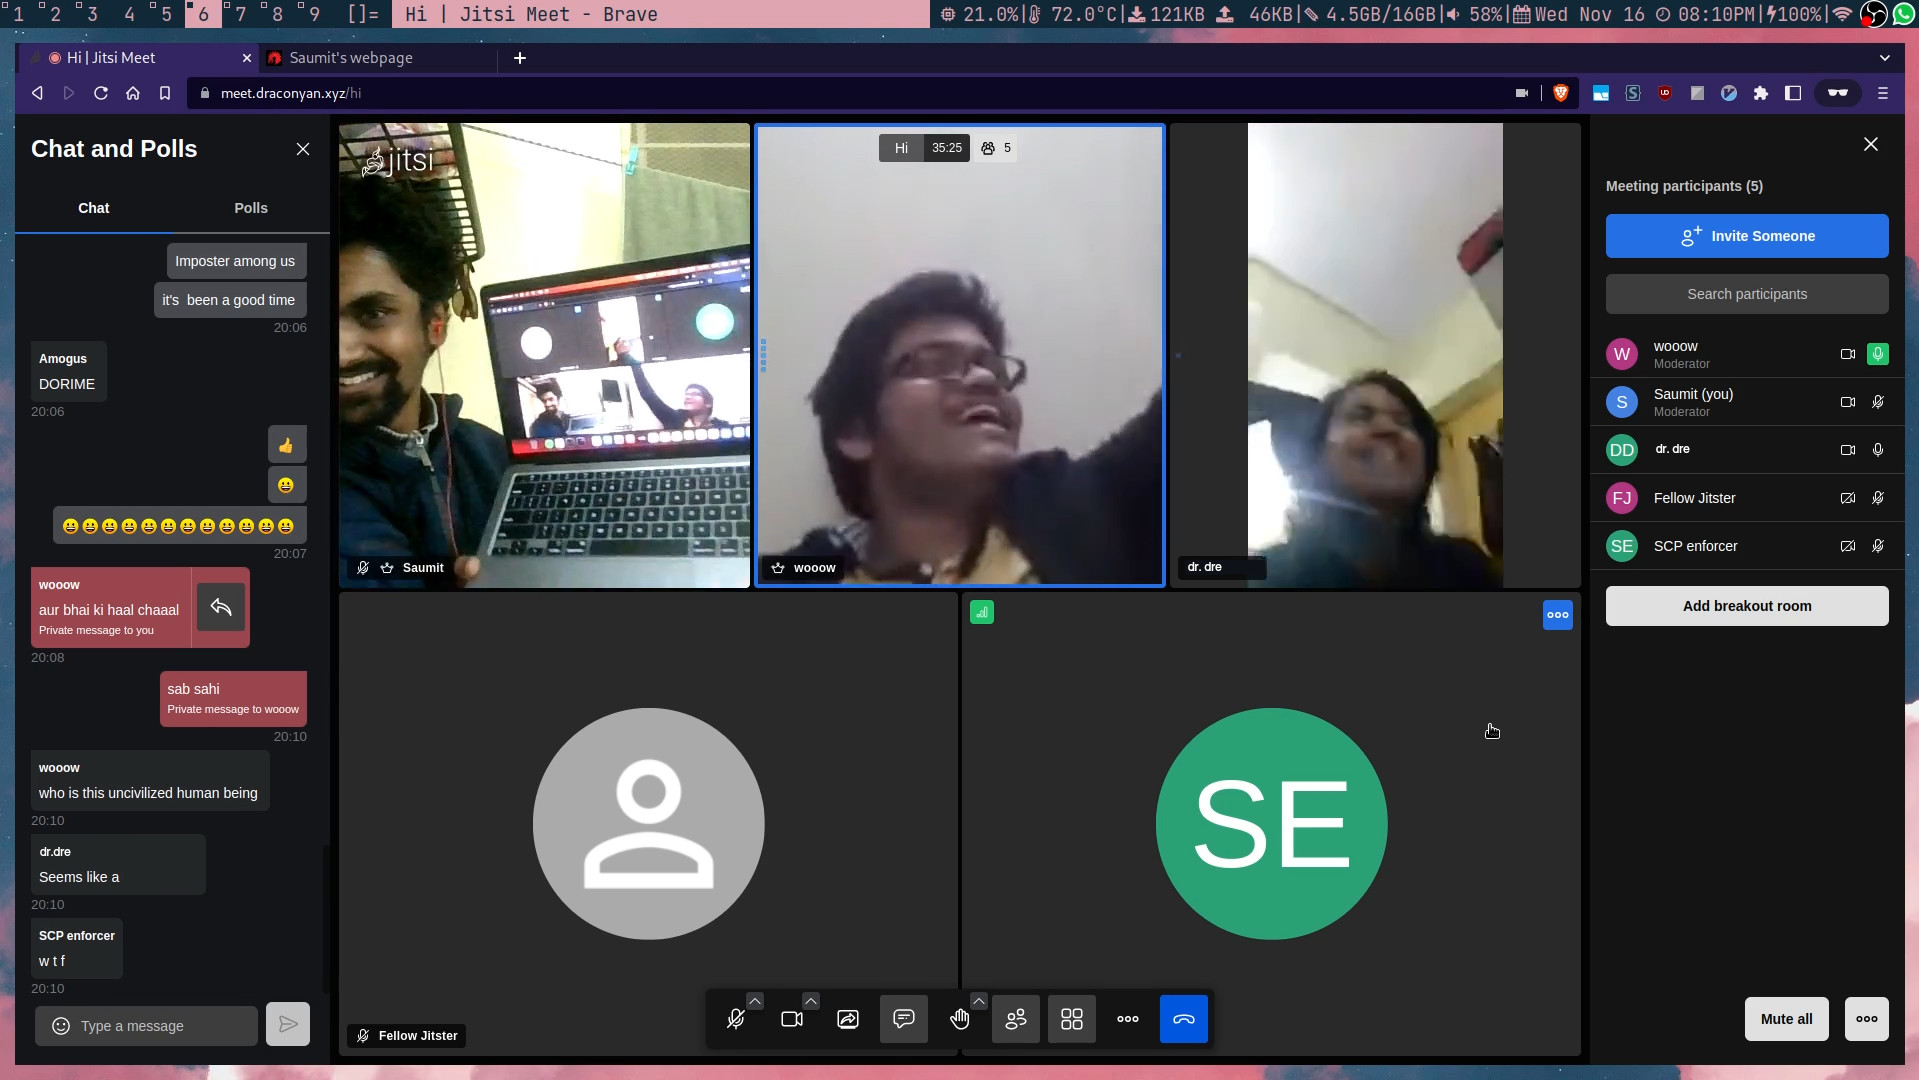Expand audio settings arrow above microphone

pos(755,1001)
